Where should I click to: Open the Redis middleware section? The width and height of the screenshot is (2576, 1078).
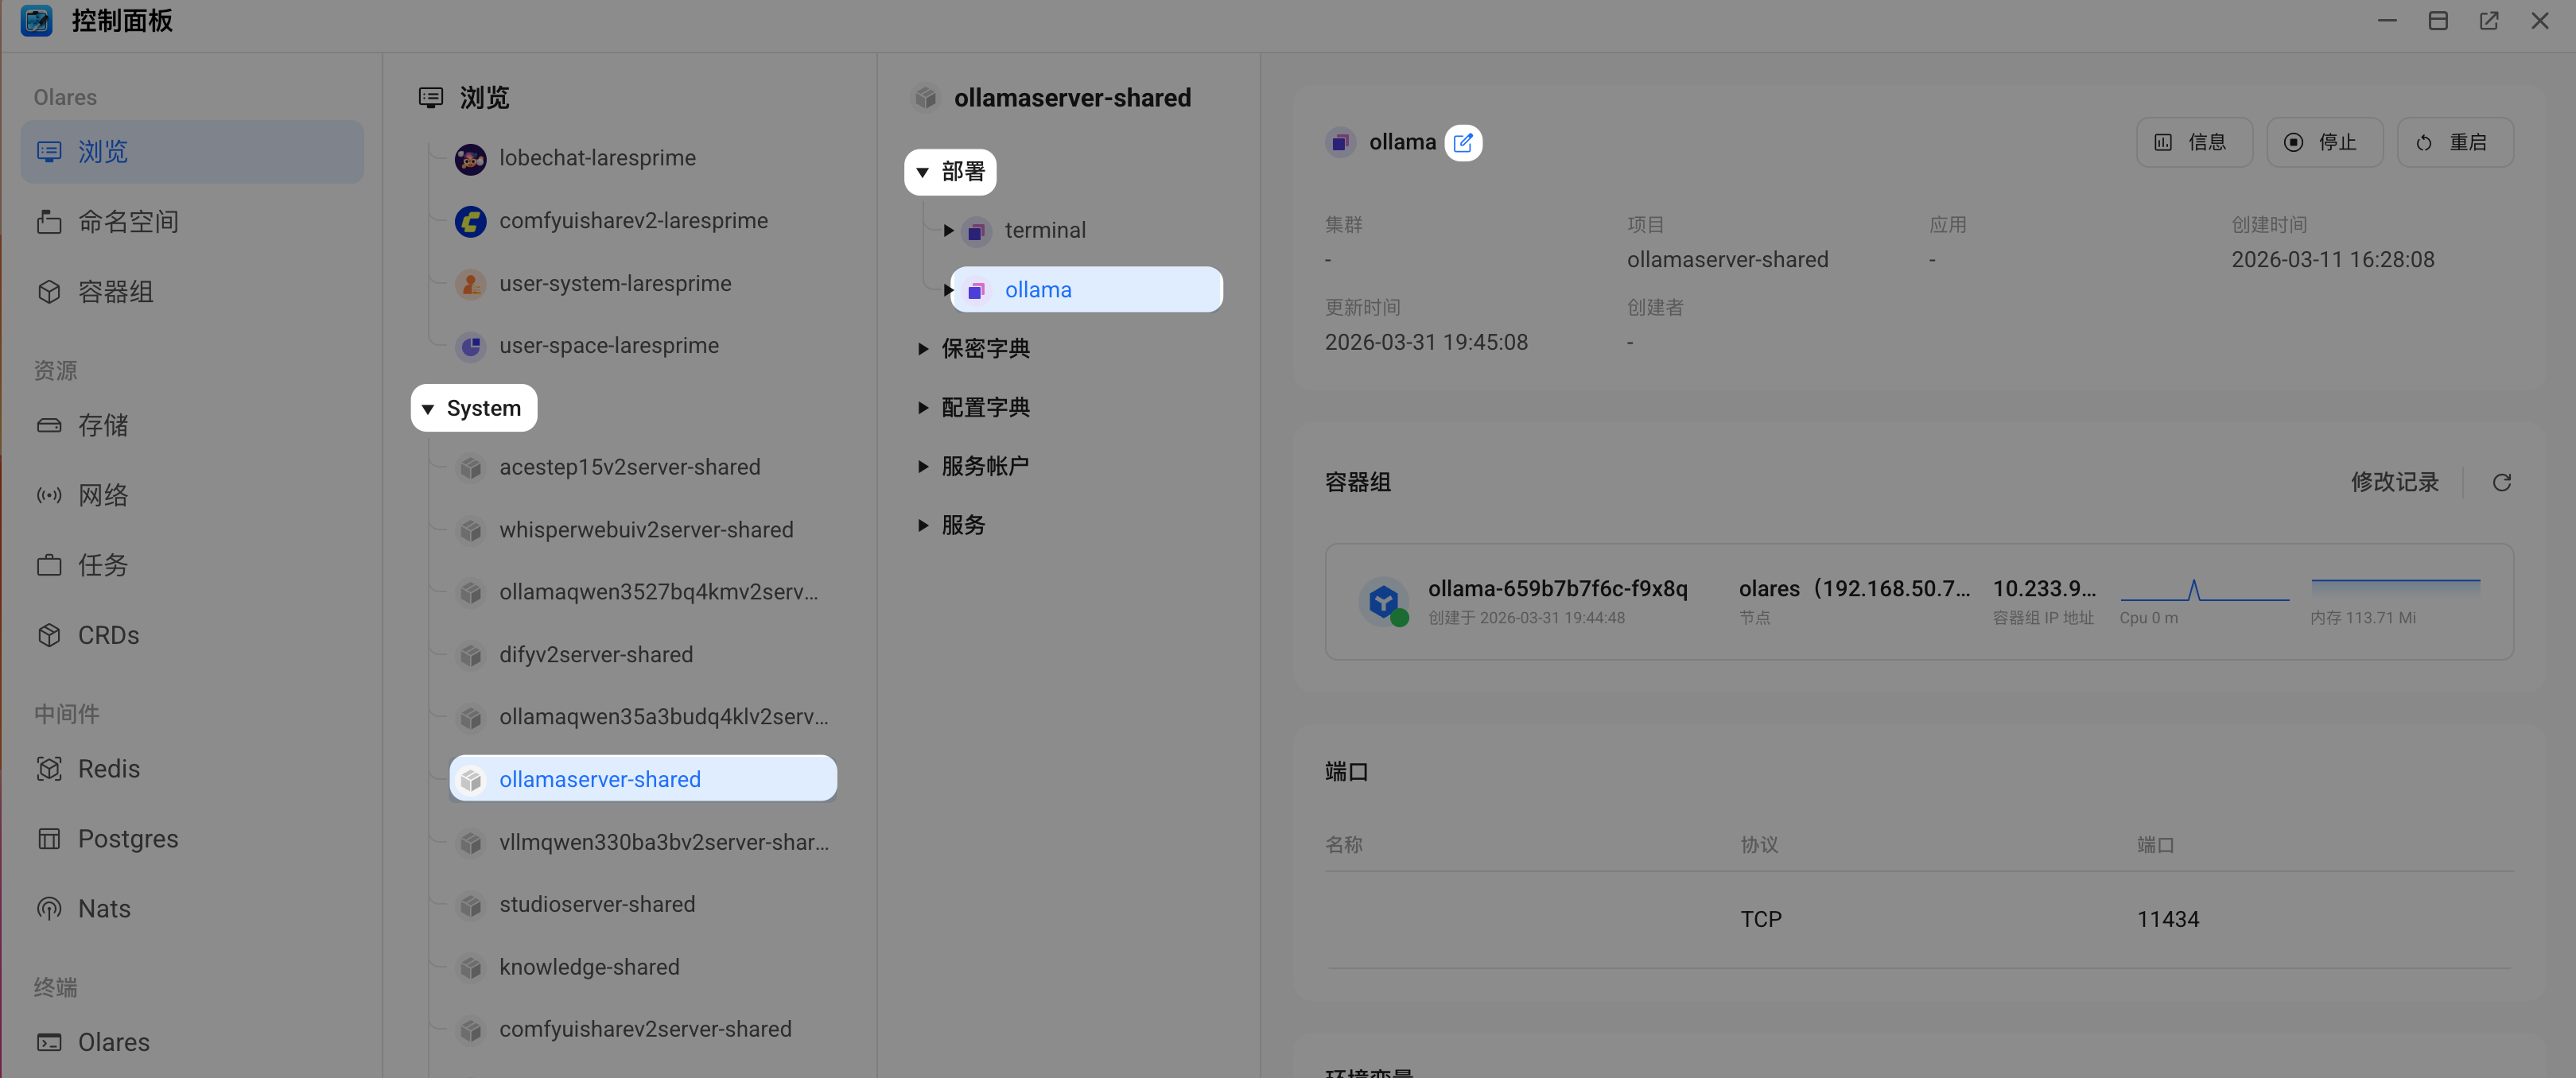109,768
